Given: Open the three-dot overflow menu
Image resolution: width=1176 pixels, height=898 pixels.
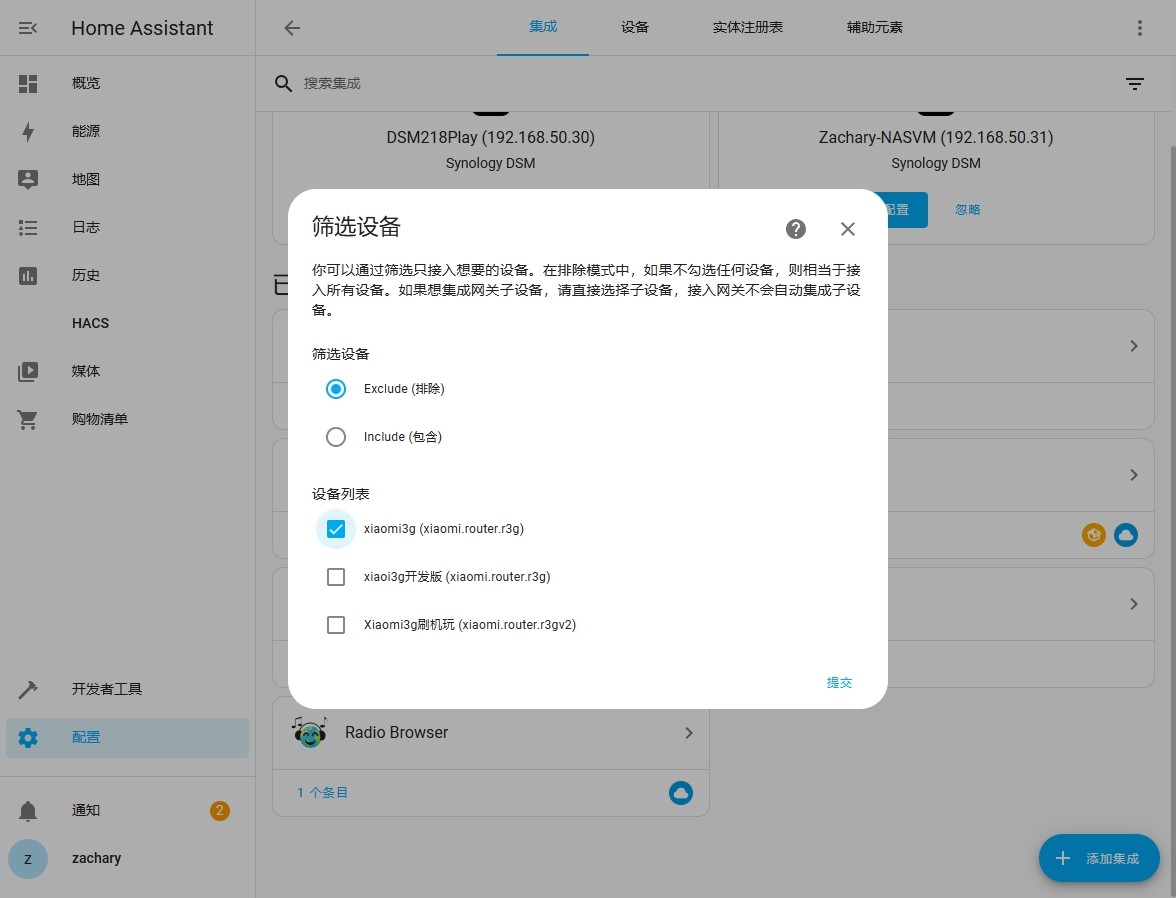Looking at the screenshot, I should coord(1139,27).
